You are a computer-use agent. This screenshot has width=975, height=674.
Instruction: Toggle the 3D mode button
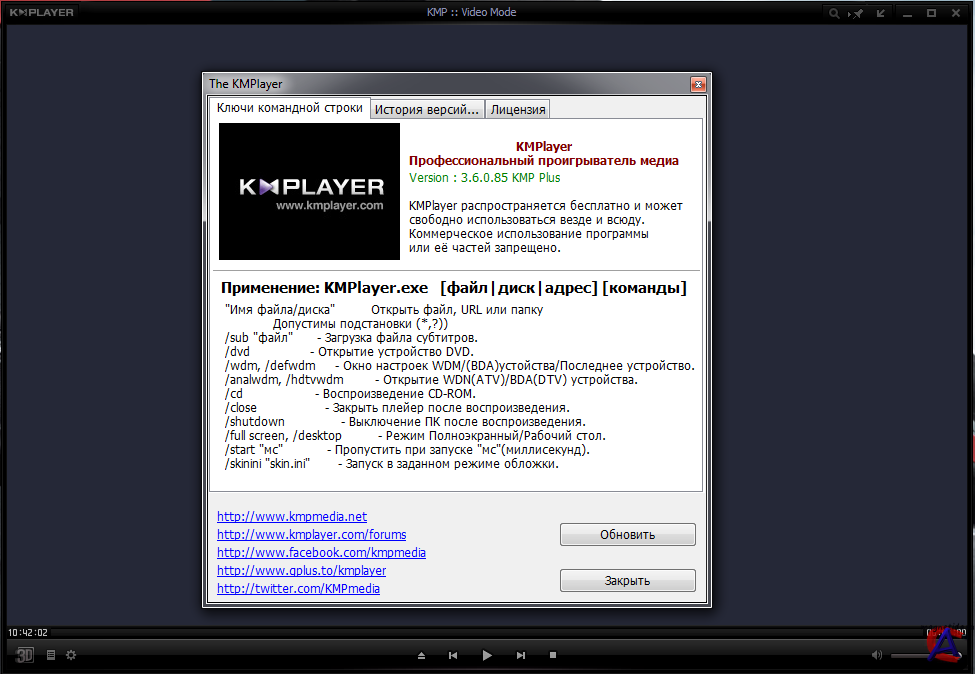coord(24,655)
